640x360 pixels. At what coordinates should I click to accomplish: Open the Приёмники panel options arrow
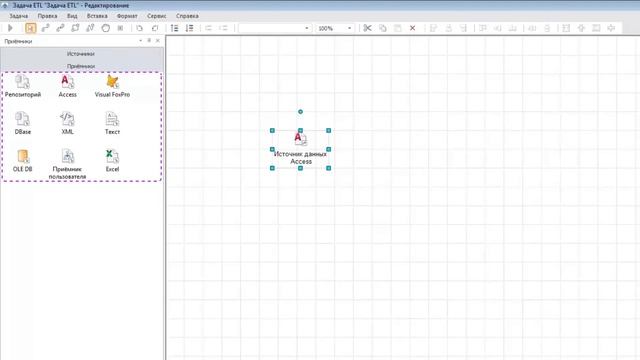click(140, 40)
